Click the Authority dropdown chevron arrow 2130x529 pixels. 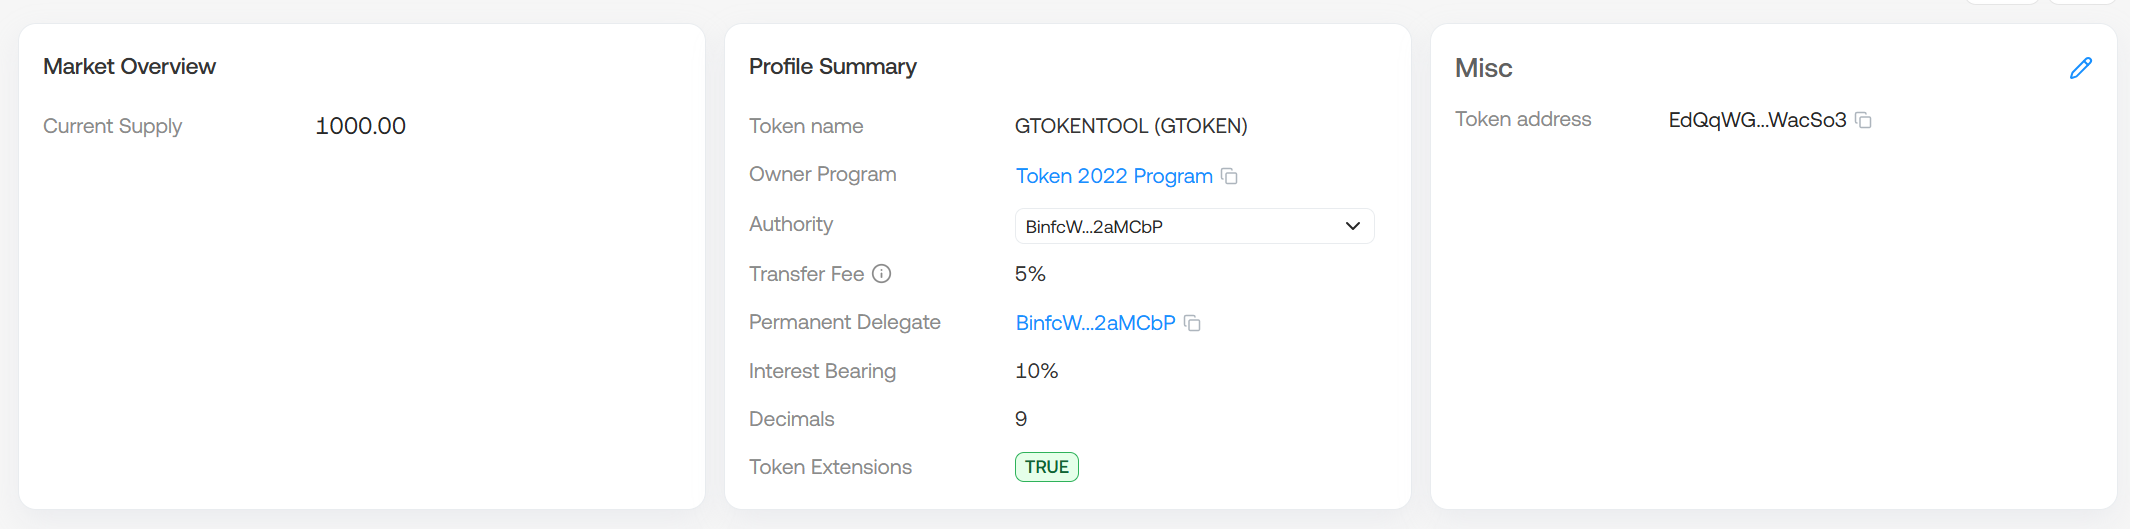[x=1352, y=226]
